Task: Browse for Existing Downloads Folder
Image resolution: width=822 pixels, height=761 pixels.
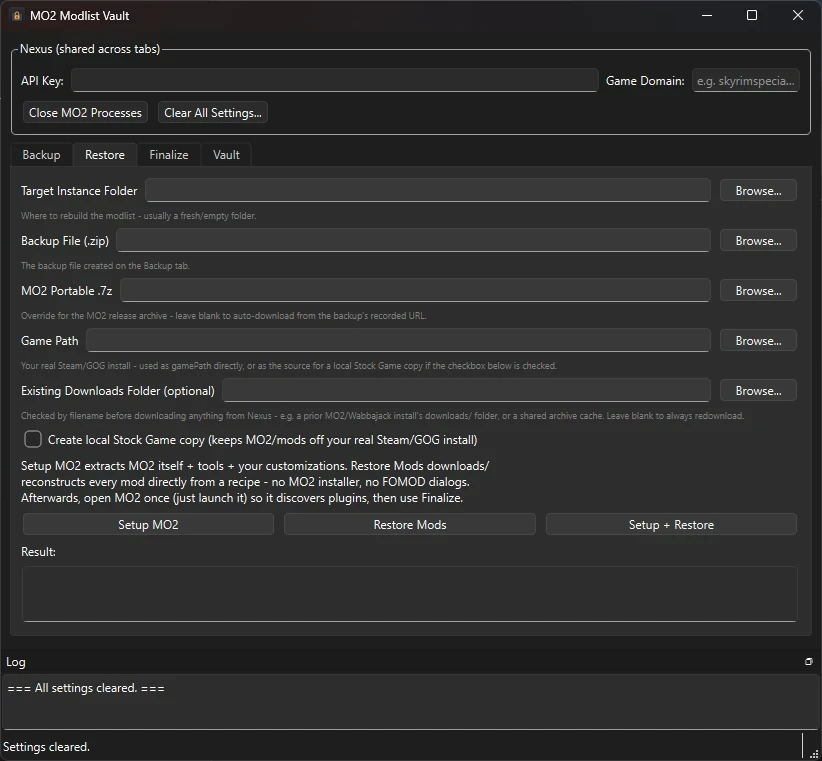Action: point(758,390)
